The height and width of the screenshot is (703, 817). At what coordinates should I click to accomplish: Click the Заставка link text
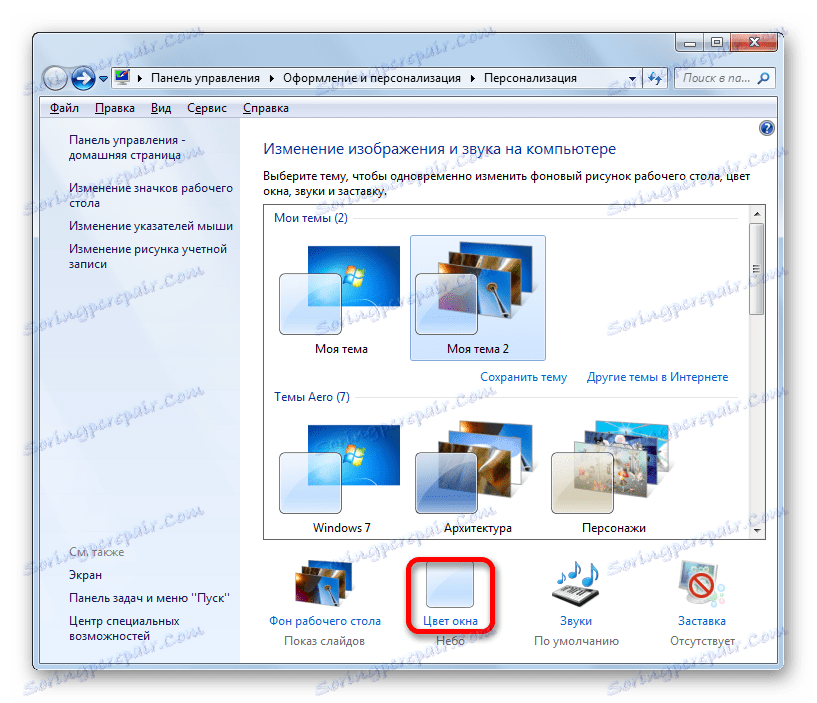(x=701, y=621)
